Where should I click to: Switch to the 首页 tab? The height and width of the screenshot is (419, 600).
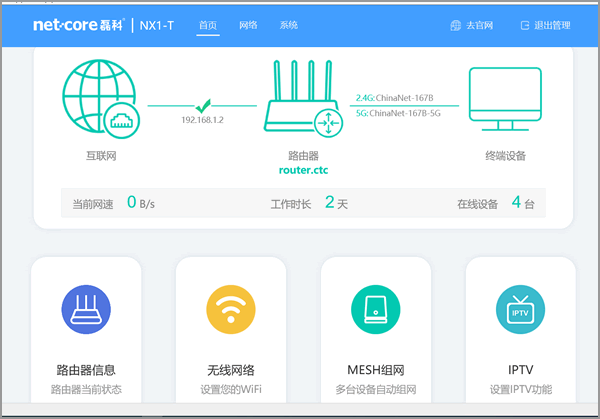click(x=208, y=24)
